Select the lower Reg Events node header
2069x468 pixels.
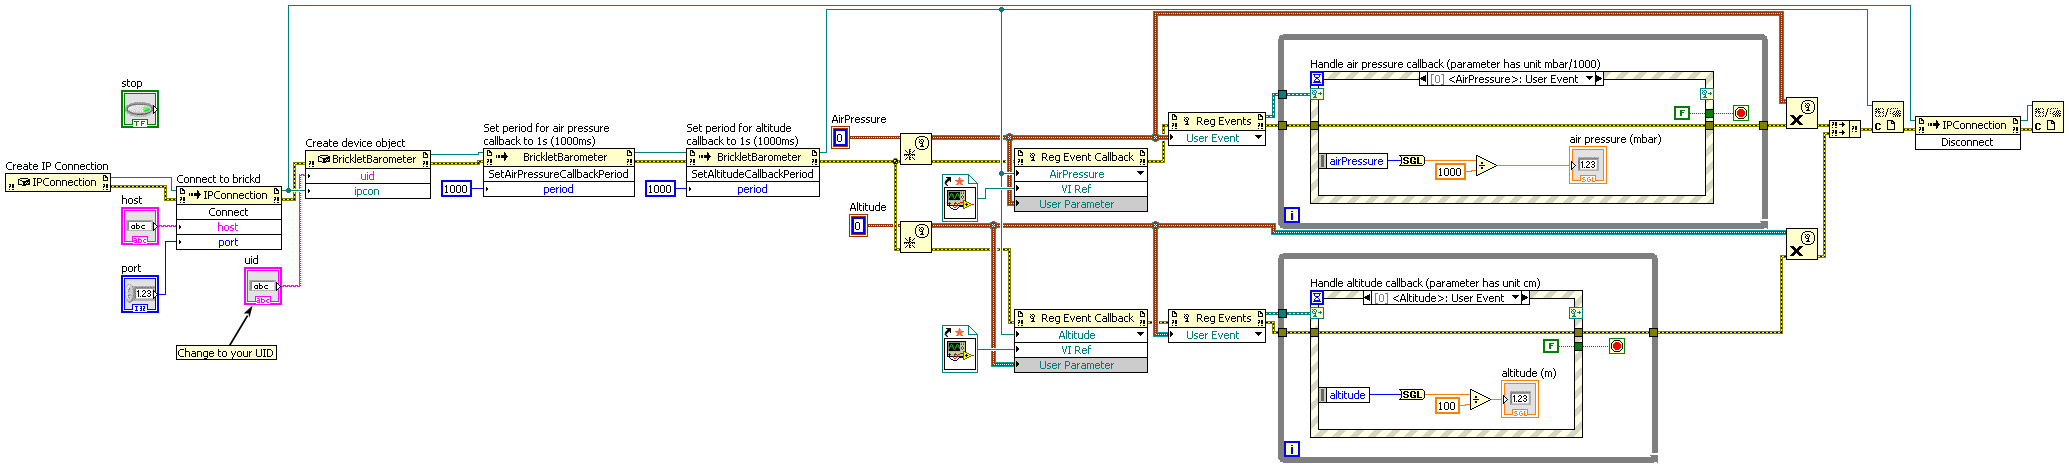click(1217, 318)
